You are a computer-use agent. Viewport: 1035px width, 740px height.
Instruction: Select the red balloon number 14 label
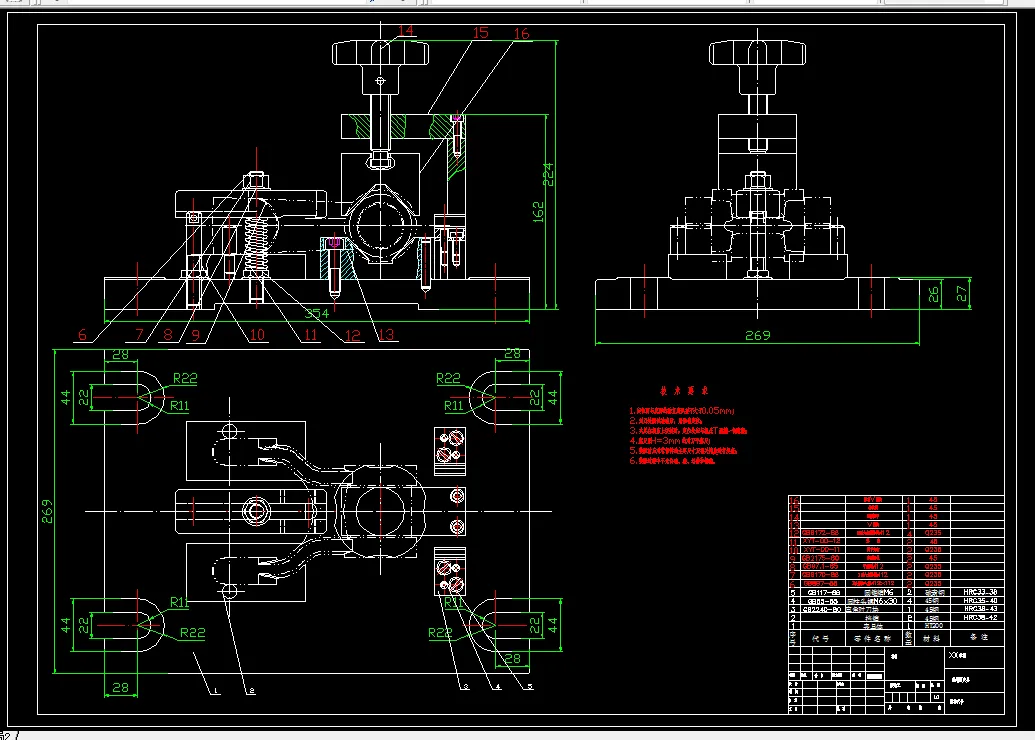pyautogui.click(x=406, y=30)
